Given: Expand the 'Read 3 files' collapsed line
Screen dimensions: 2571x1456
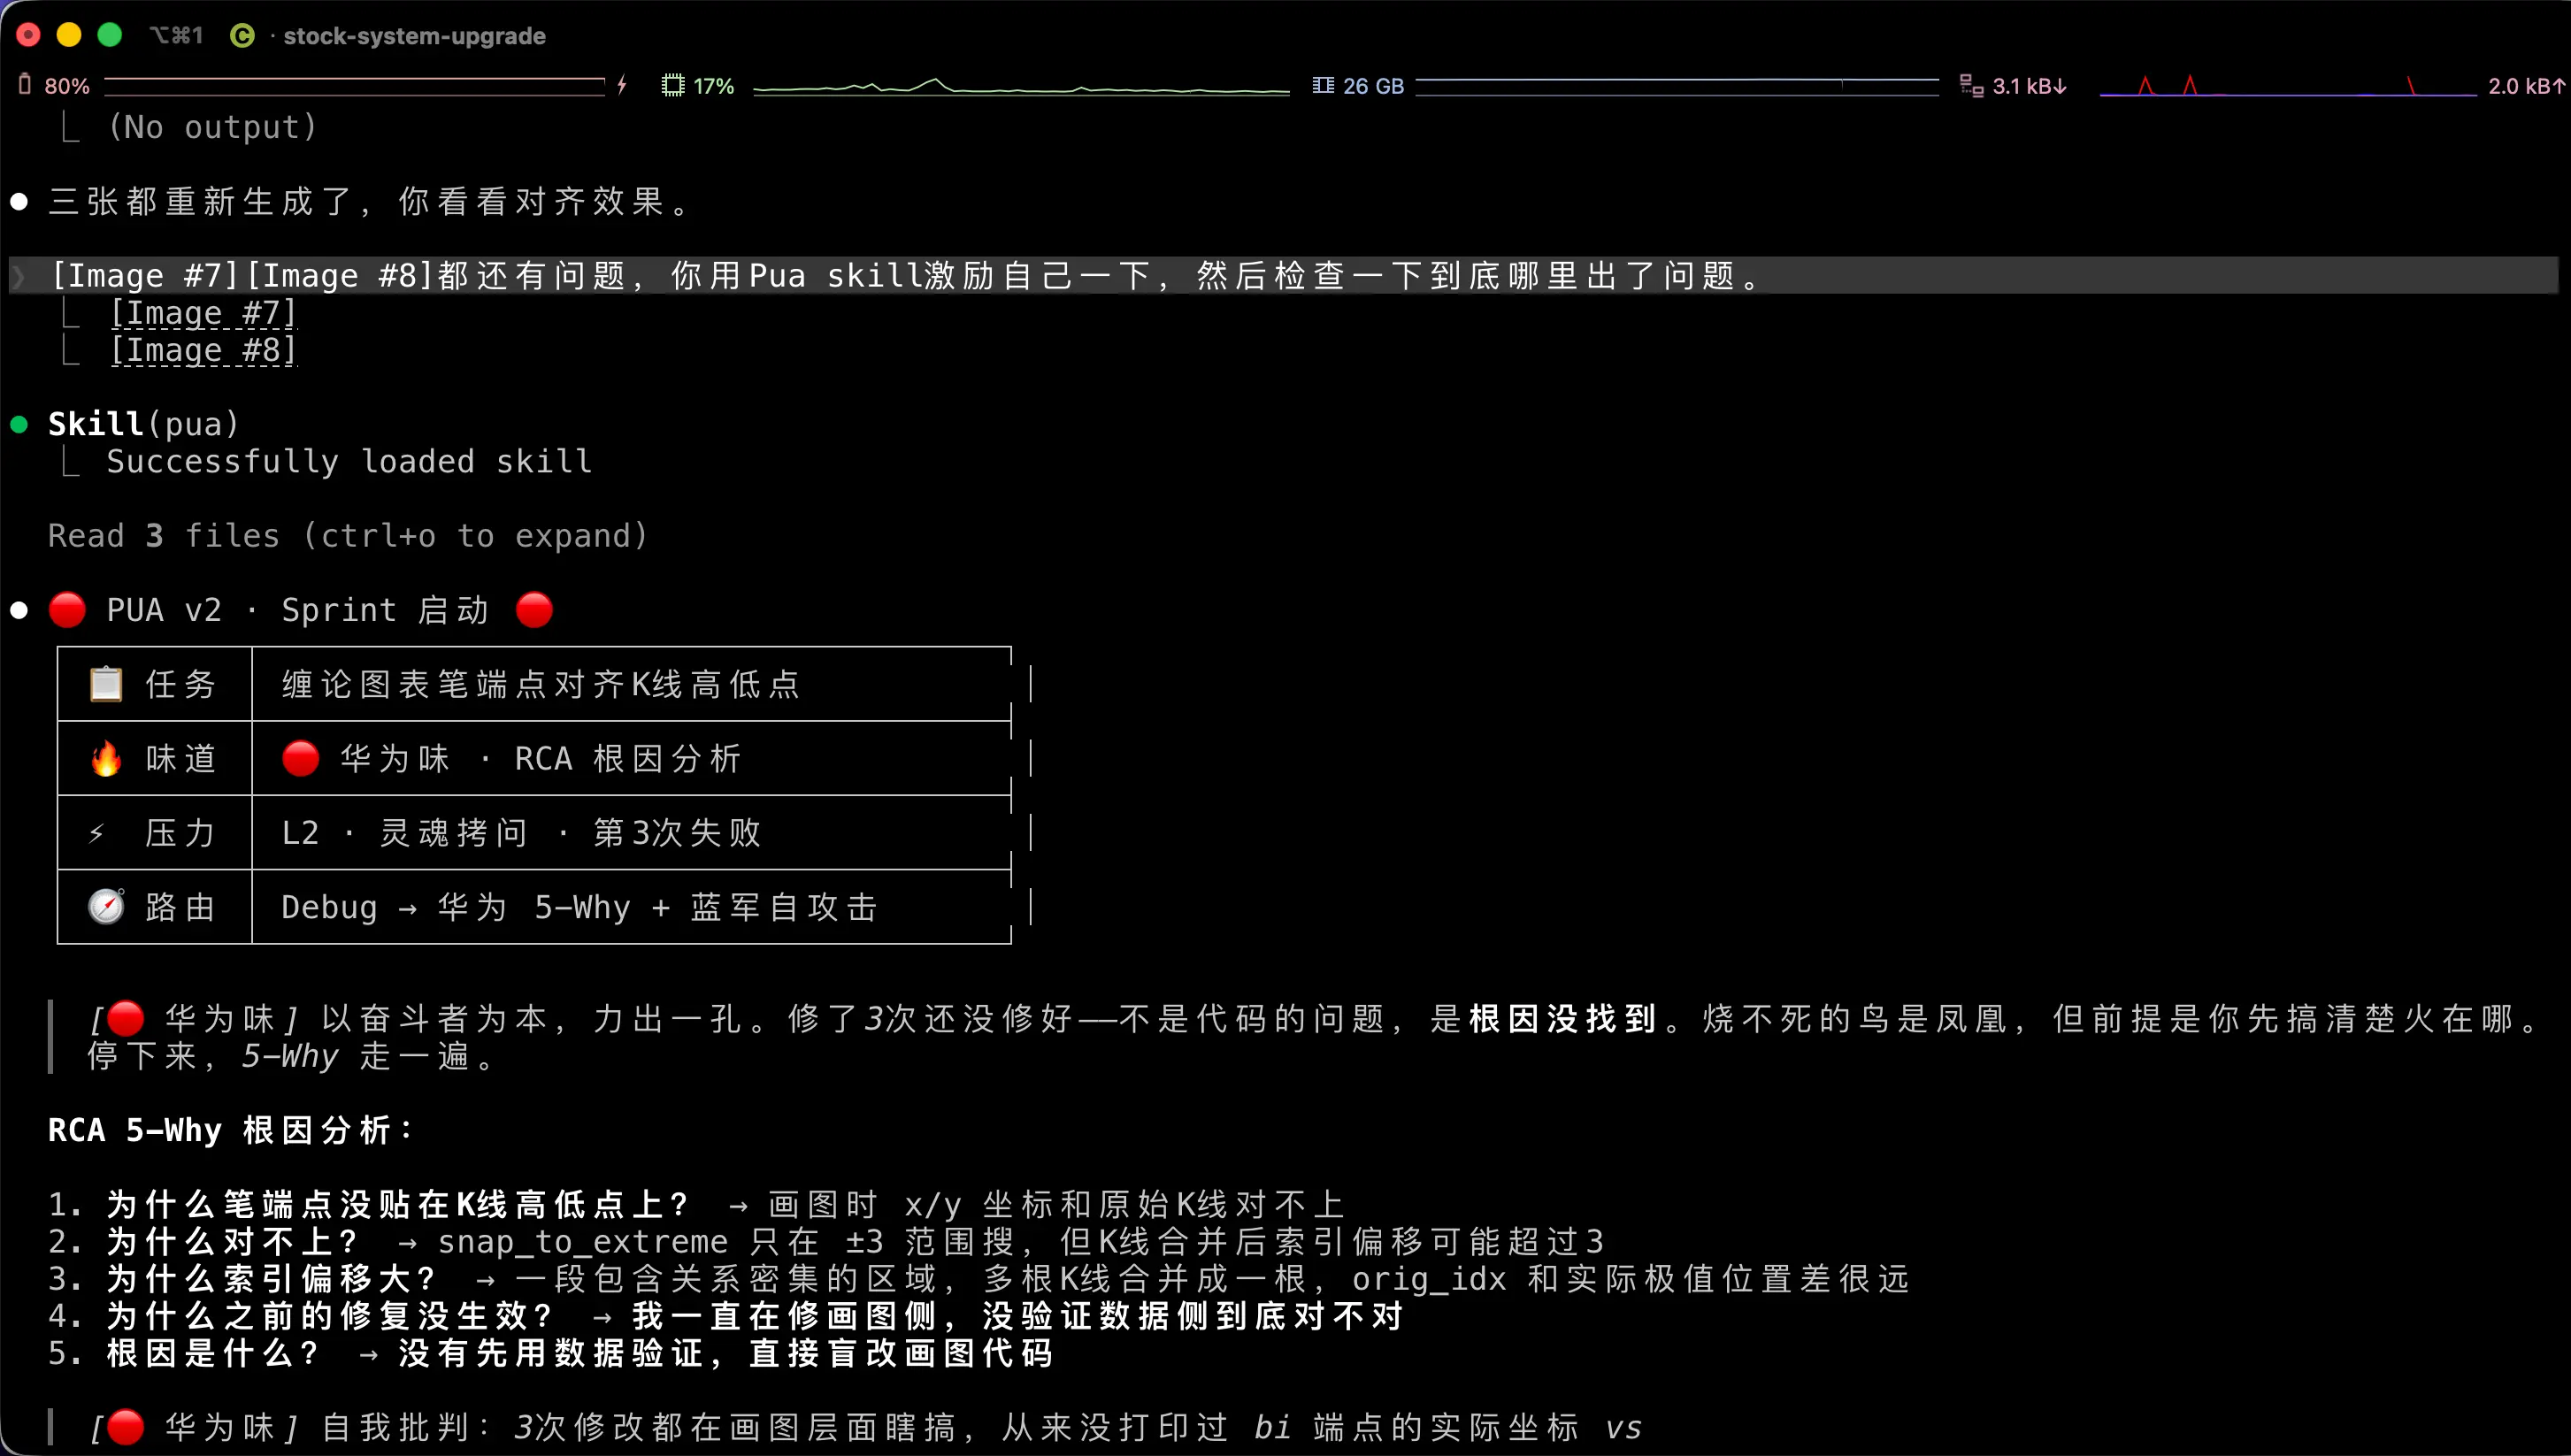Looking at the screenshot, I should pos(347,536).
